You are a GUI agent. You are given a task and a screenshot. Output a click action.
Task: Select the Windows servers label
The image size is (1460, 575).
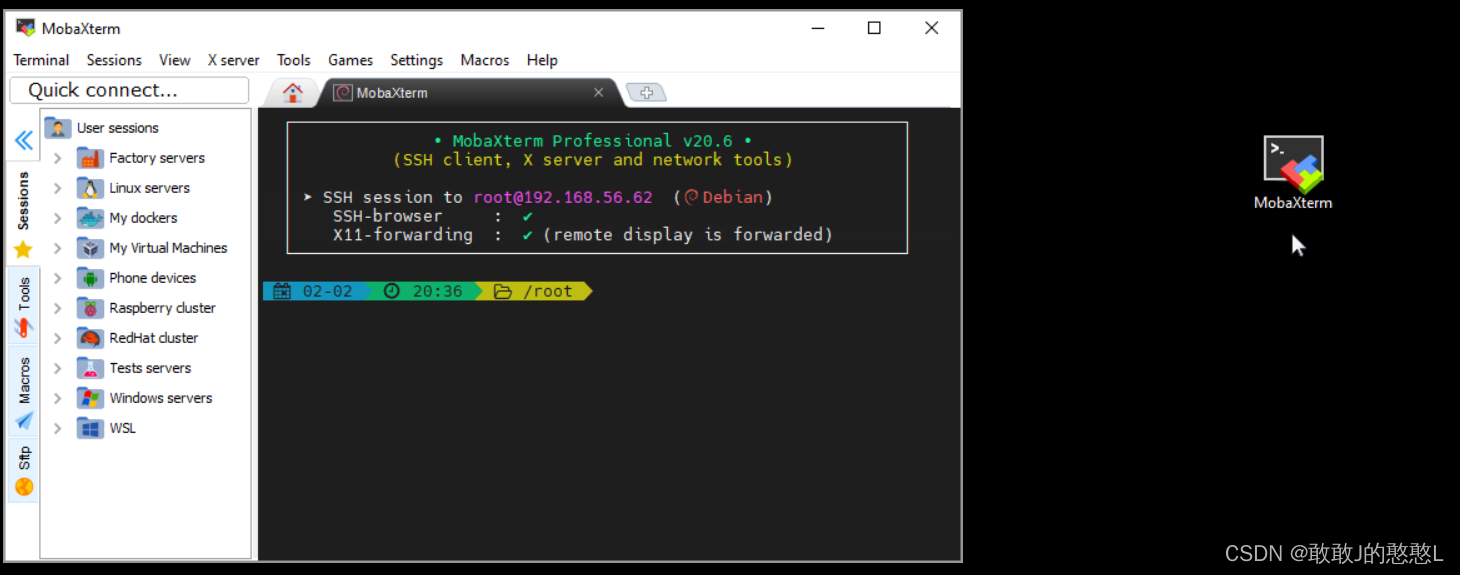[161, 398]
